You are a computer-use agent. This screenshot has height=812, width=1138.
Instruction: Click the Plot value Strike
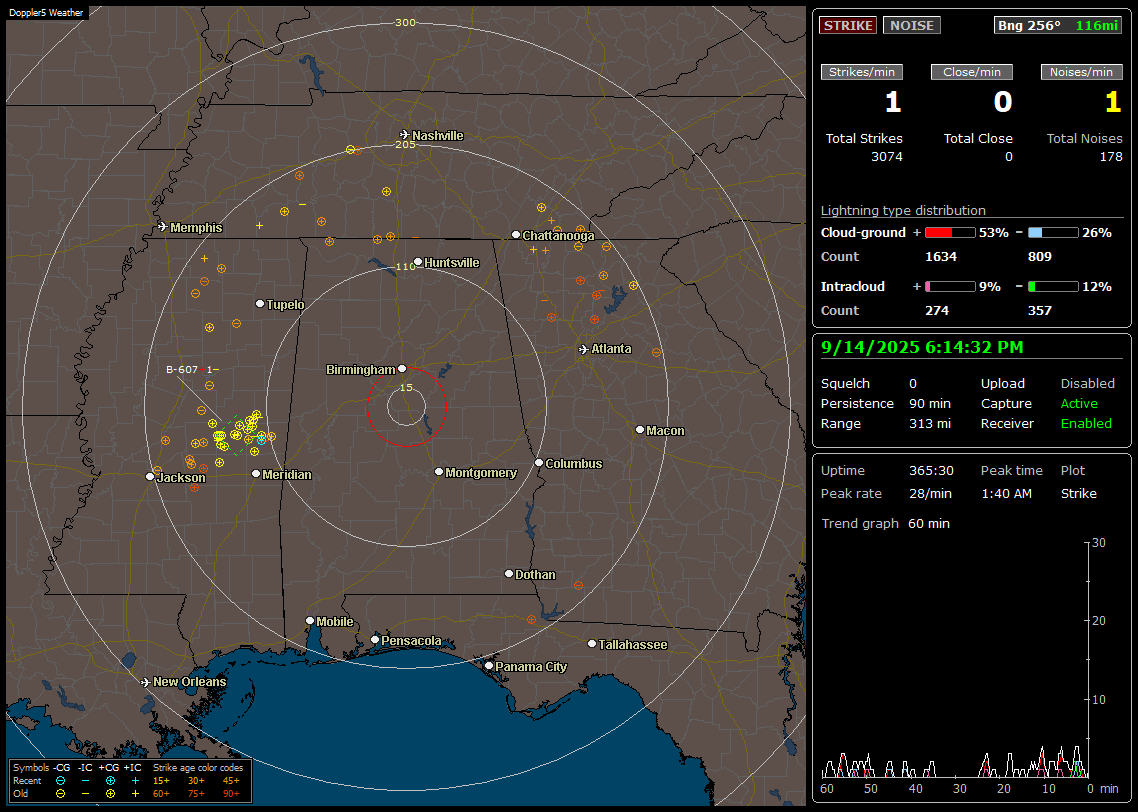[1078, 493]
